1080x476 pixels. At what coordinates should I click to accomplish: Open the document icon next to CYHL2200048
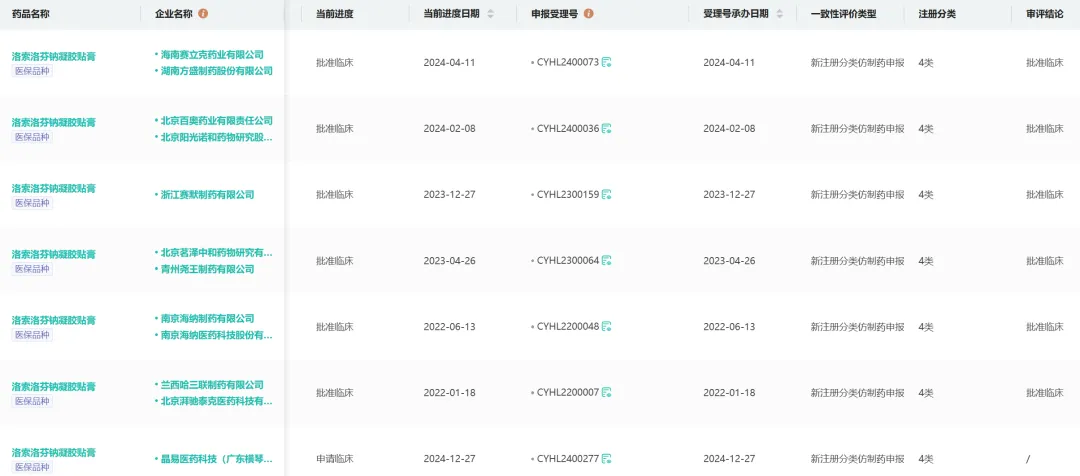[x=607, y=327]
